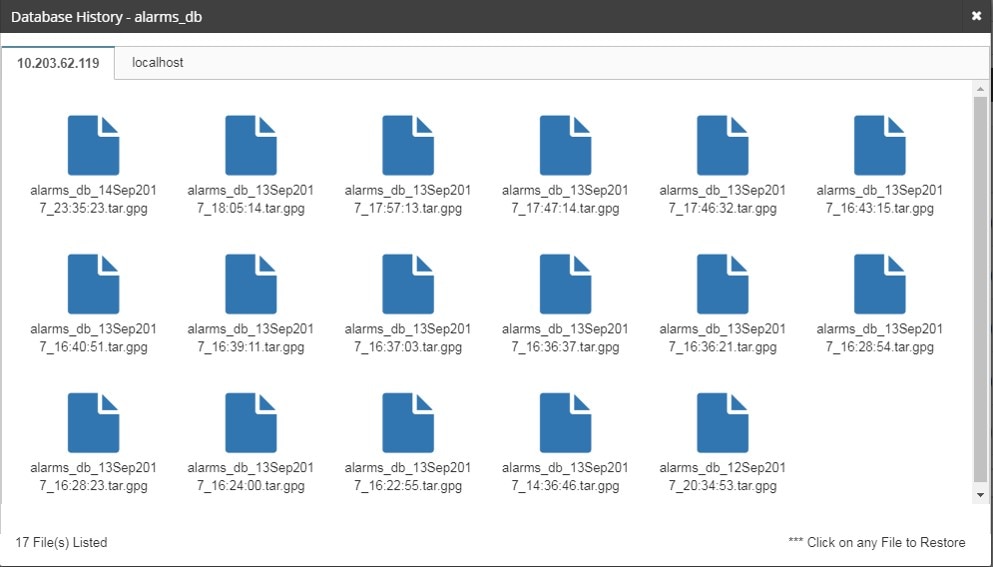The height and width of the screenshot is (567, 993).
Task: Click the scrollbar up arrow
Action: pos(980,89)
